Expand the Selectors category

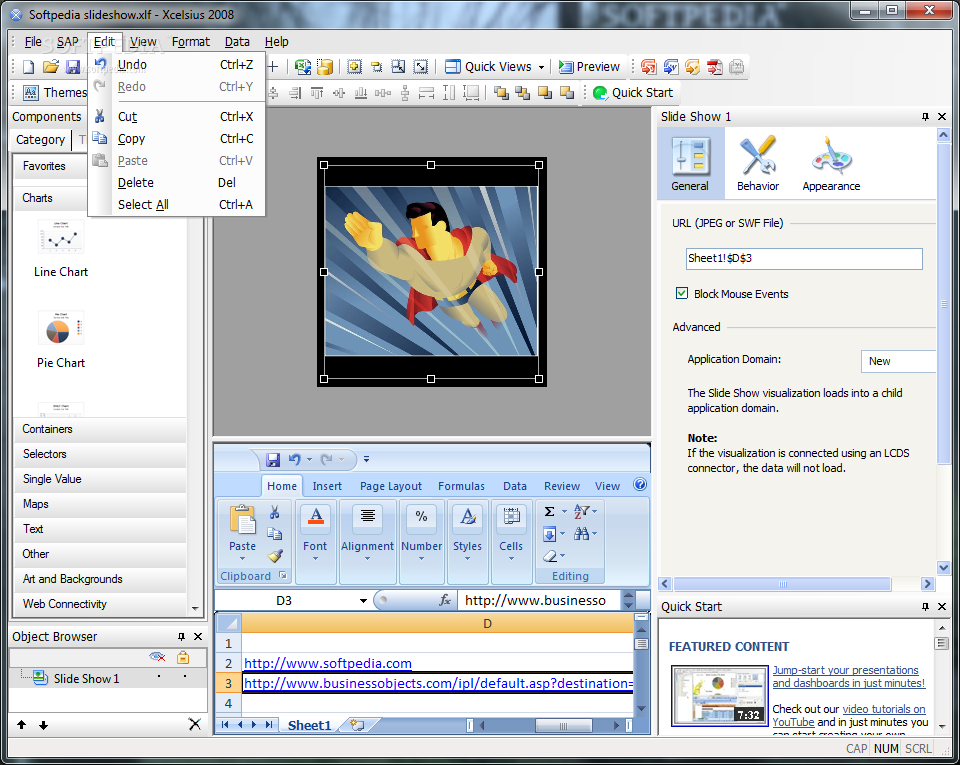[x=100, y=454]
